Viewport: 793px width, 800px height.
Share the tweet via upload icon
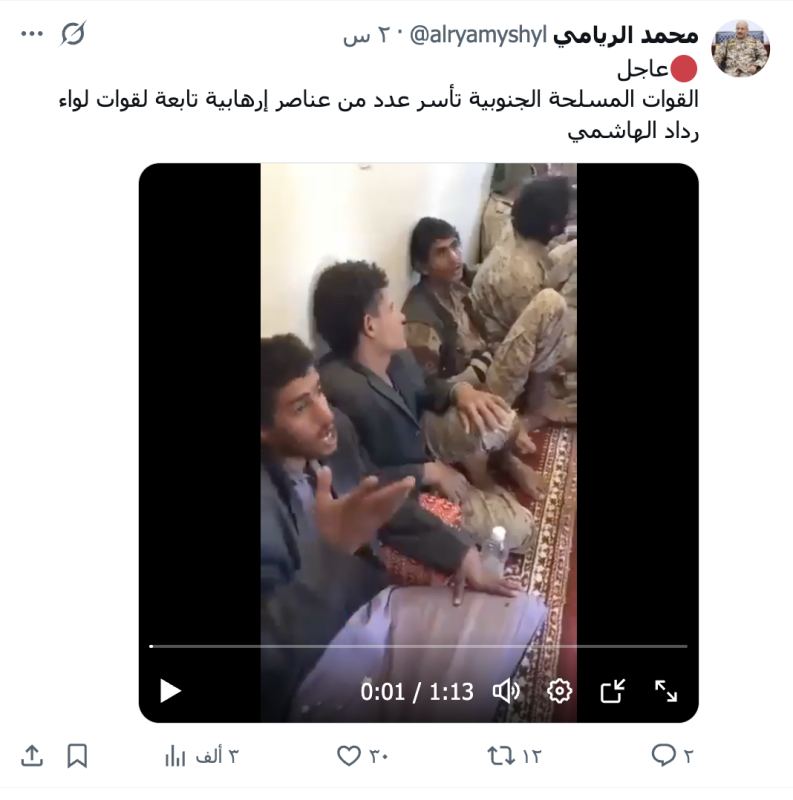pos(32,756)
